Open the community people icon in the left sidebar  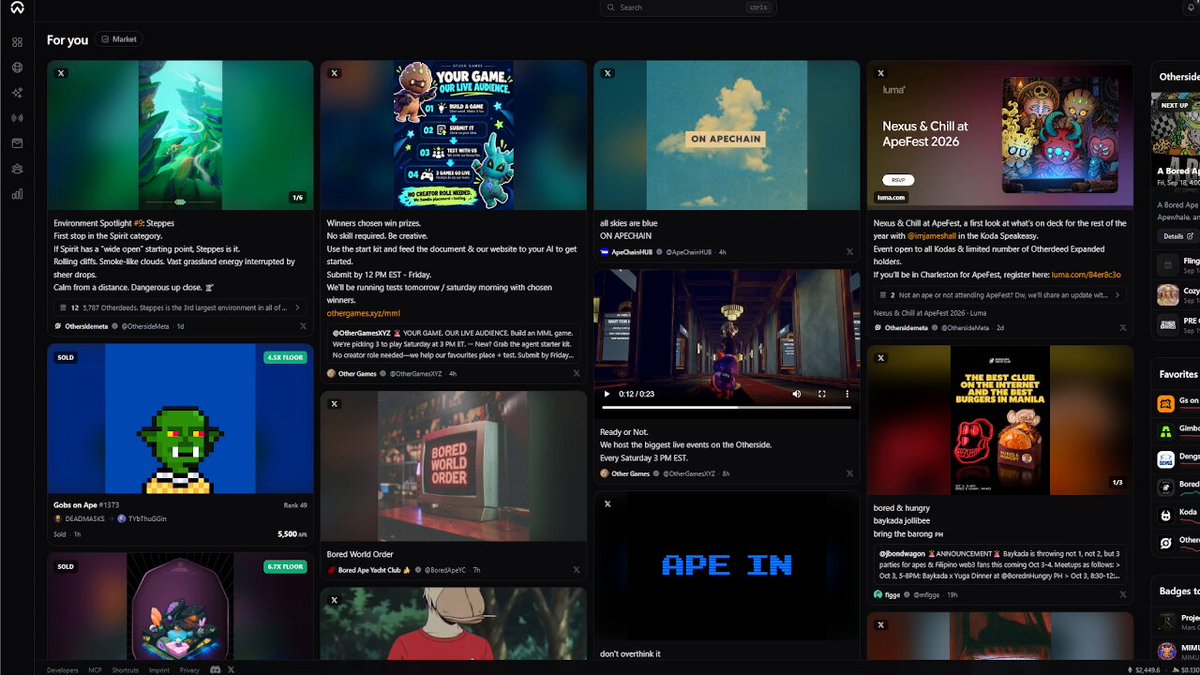17,169
